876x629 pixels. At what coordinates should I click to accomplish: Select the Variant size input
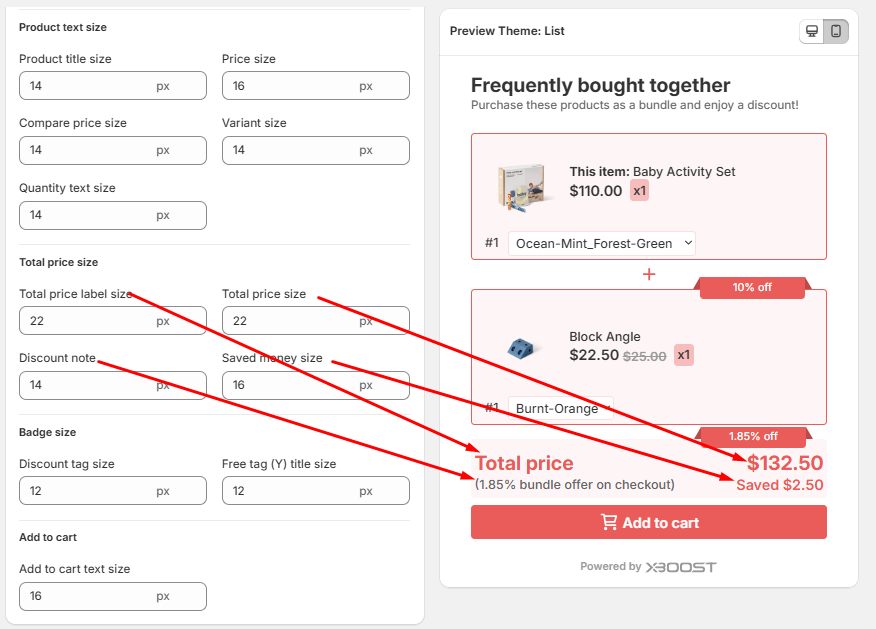pyautogui.click(x=291, y=150)
